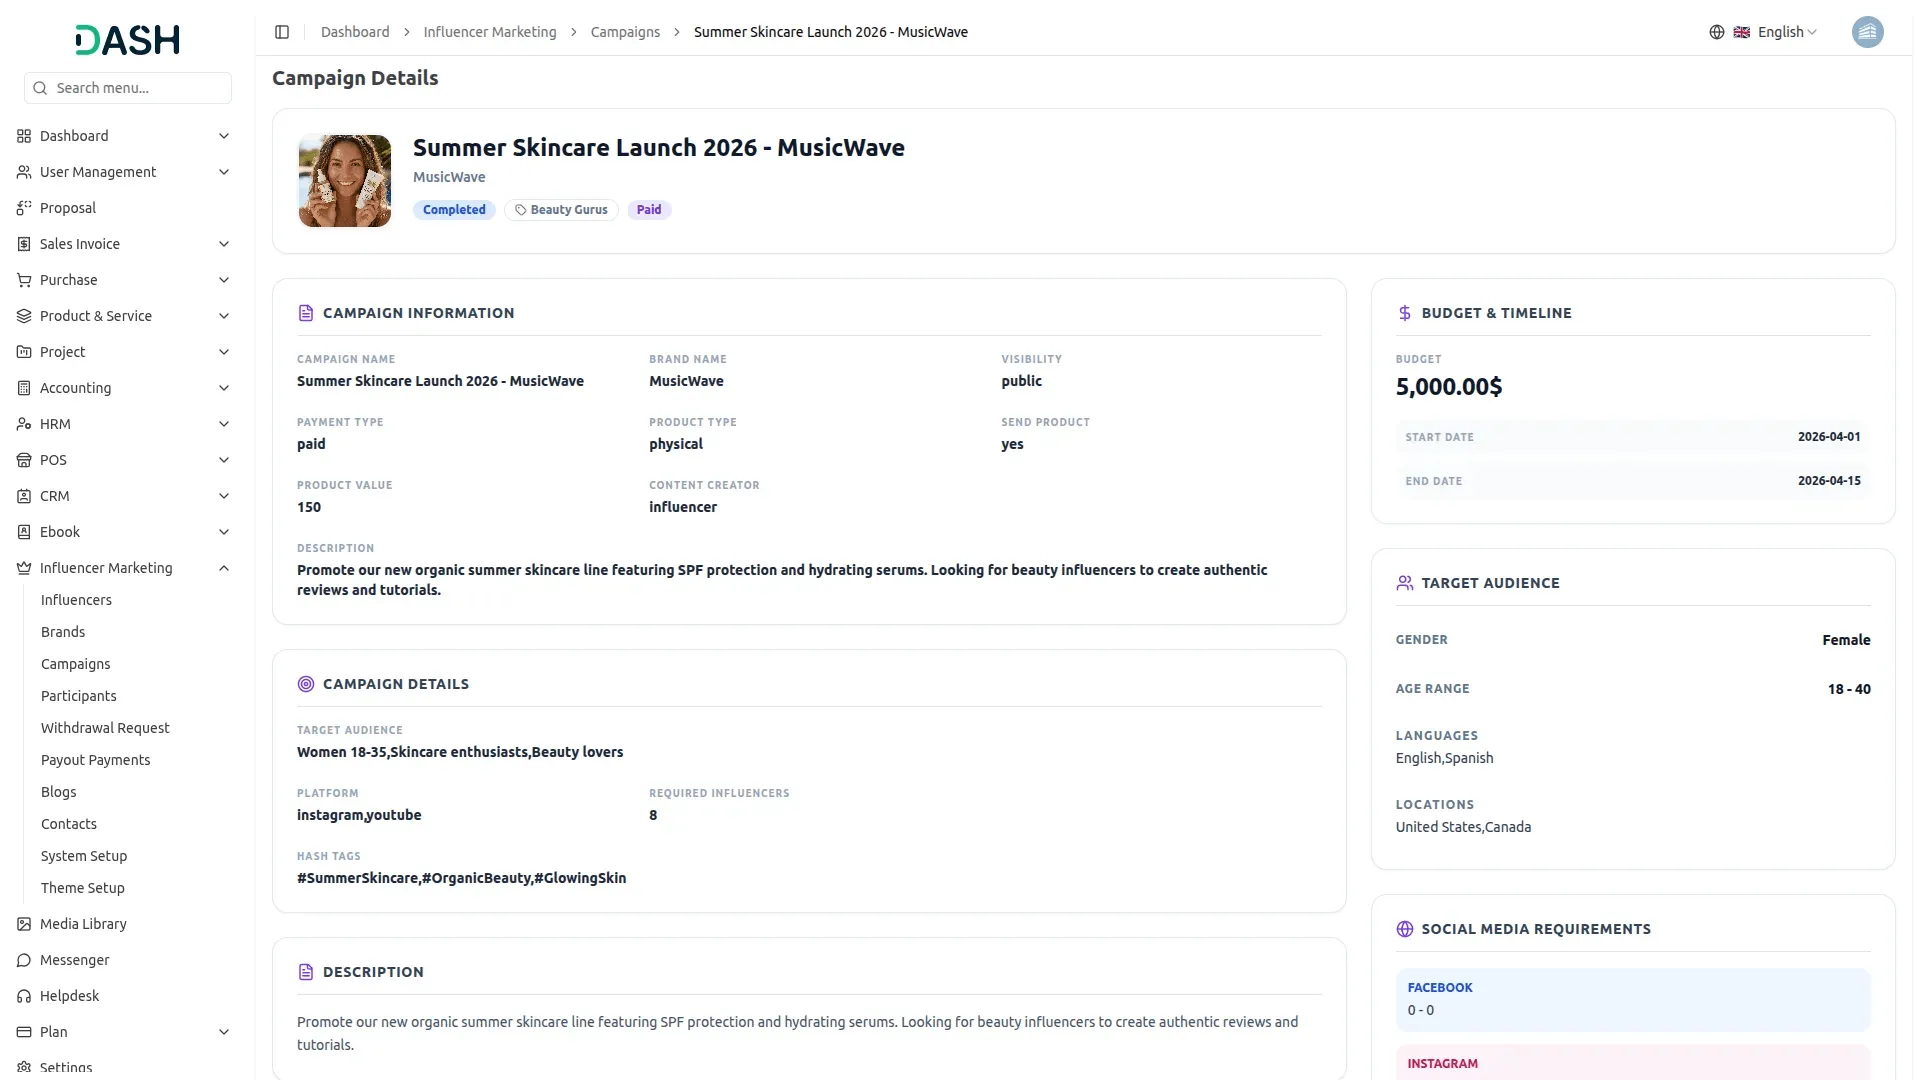Click the Helpdesk headset icon
This screenshot has width=1920, height=1080.
click(24, 996)
